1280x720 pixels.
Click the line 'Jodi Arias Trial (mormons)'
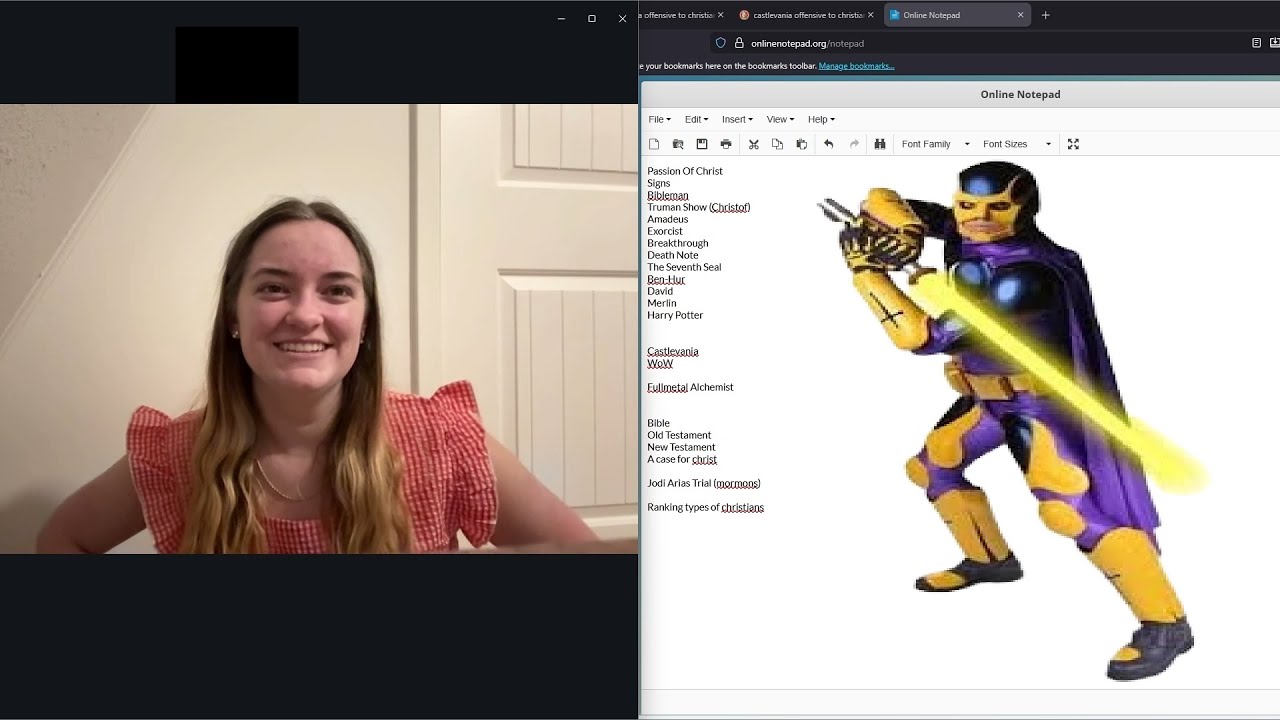click(704, 483)
